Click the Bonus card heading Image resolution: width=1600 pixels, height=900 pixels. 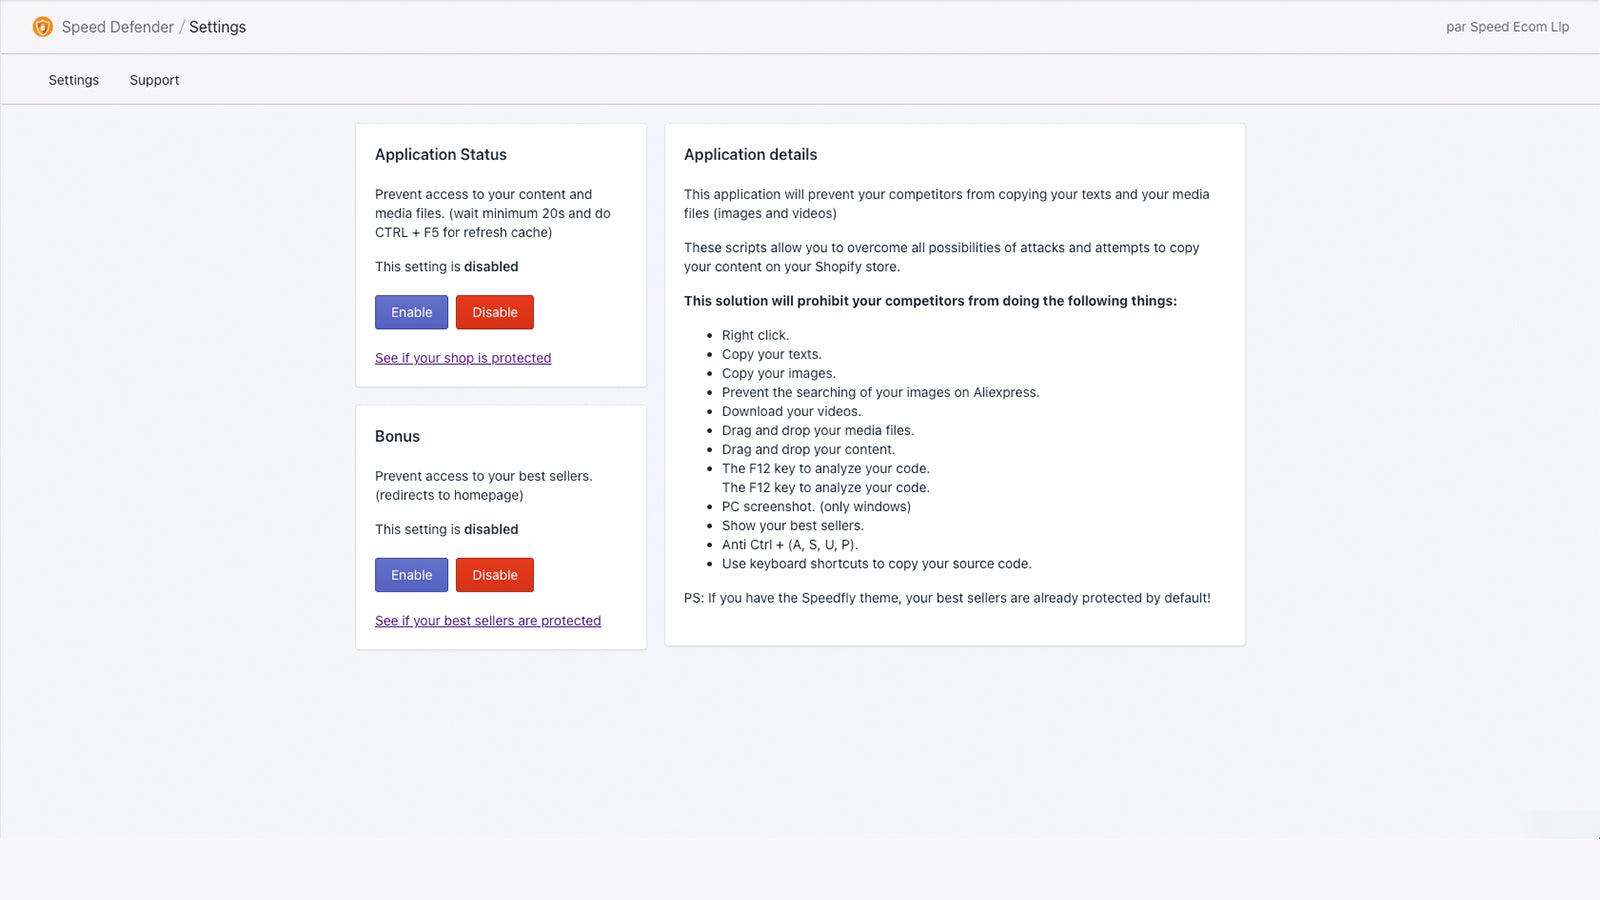(397, 437)
